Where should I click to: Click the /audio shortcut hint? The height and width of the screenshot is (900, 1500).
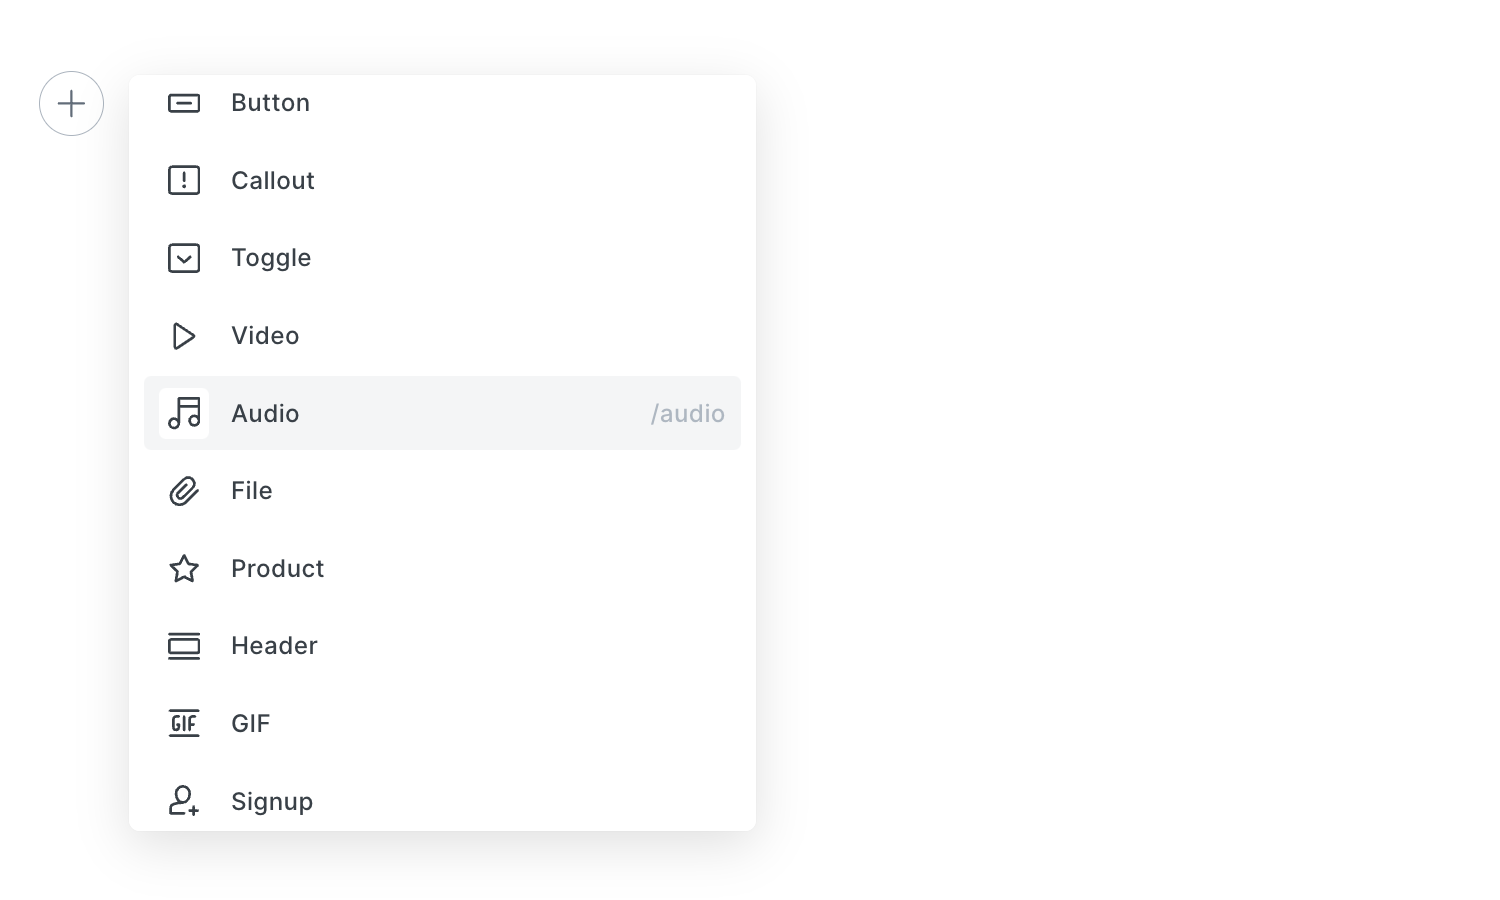[687, 413]
